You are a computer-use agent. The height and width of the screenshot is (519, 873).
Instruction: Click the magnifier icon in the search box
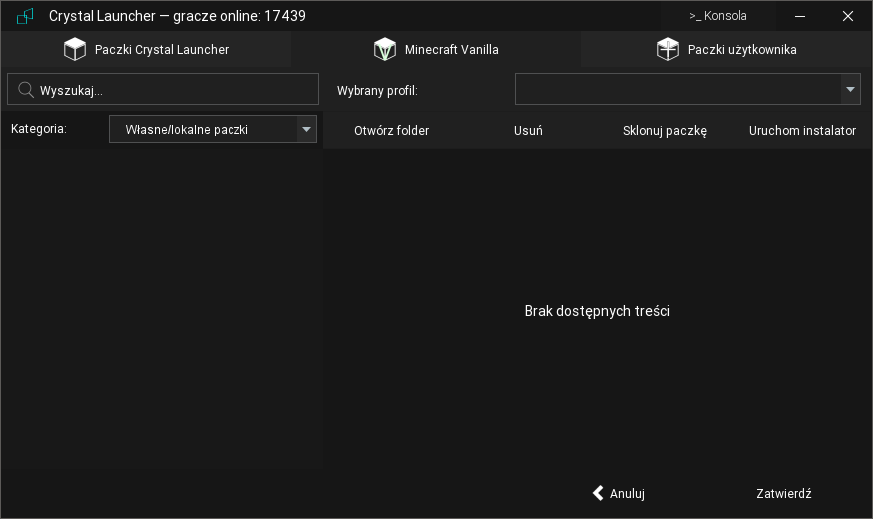tap(26, 90)
